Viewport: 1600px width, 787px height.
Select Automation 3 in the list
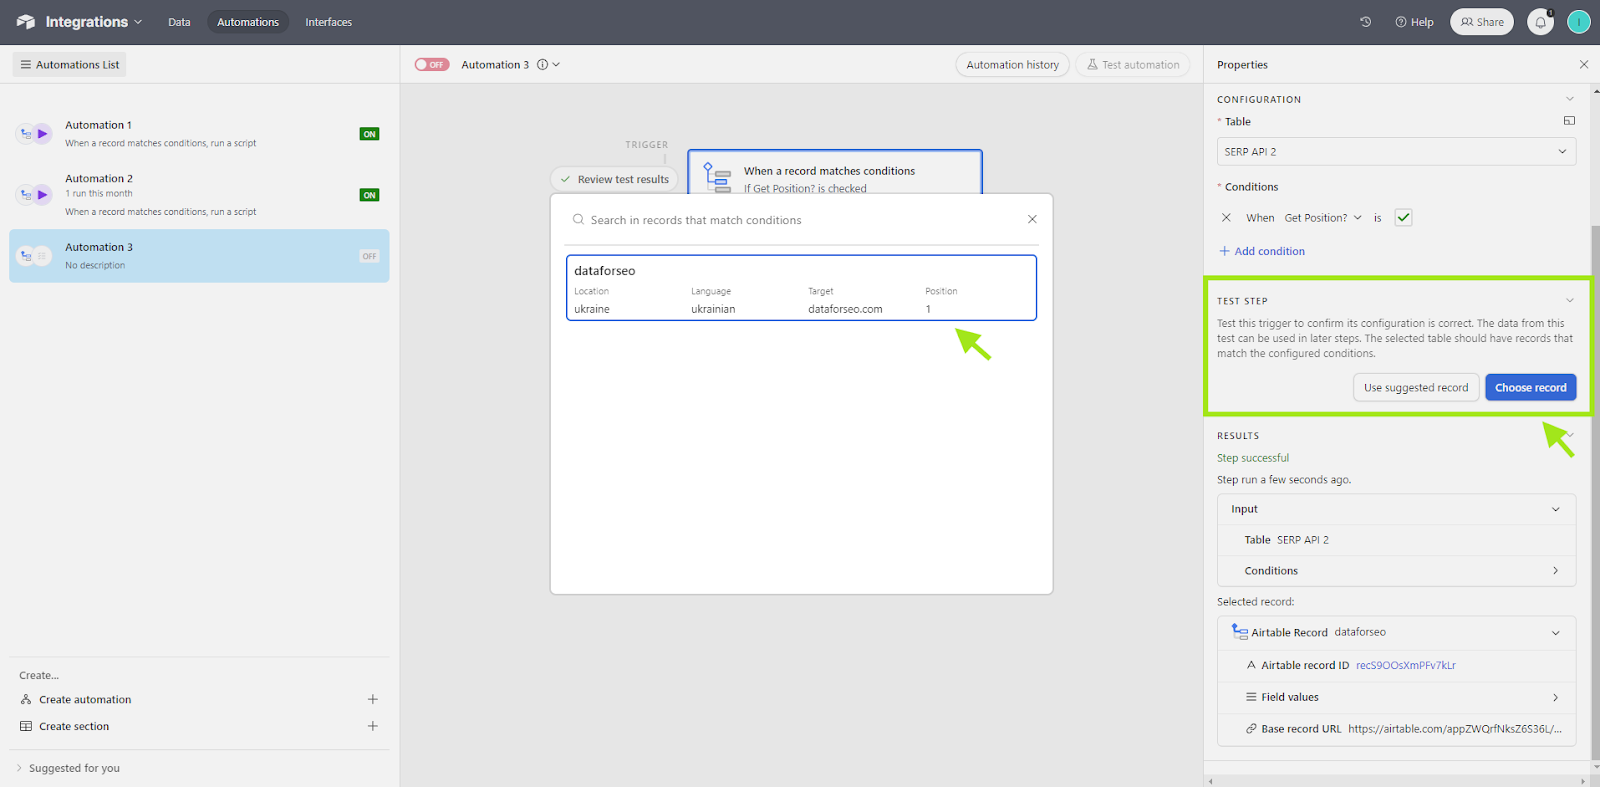(x=199, y=256)
